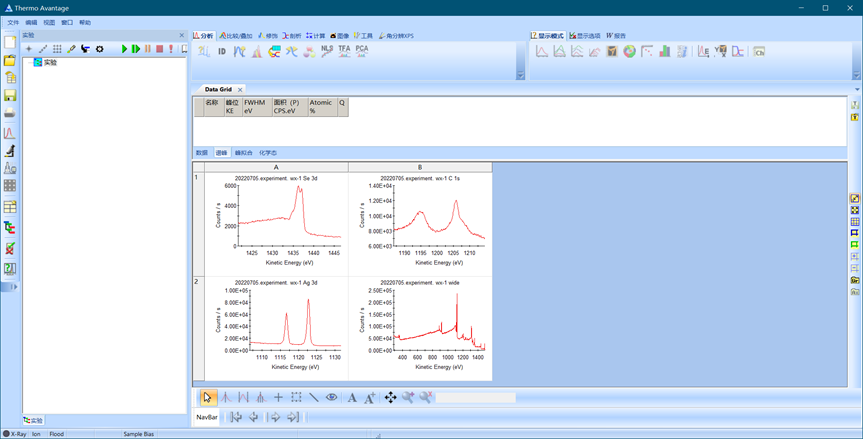The height and width of the screenshot is (439, 863).
Task: Click the PCA analysis icon
Action: click(361, 50)
